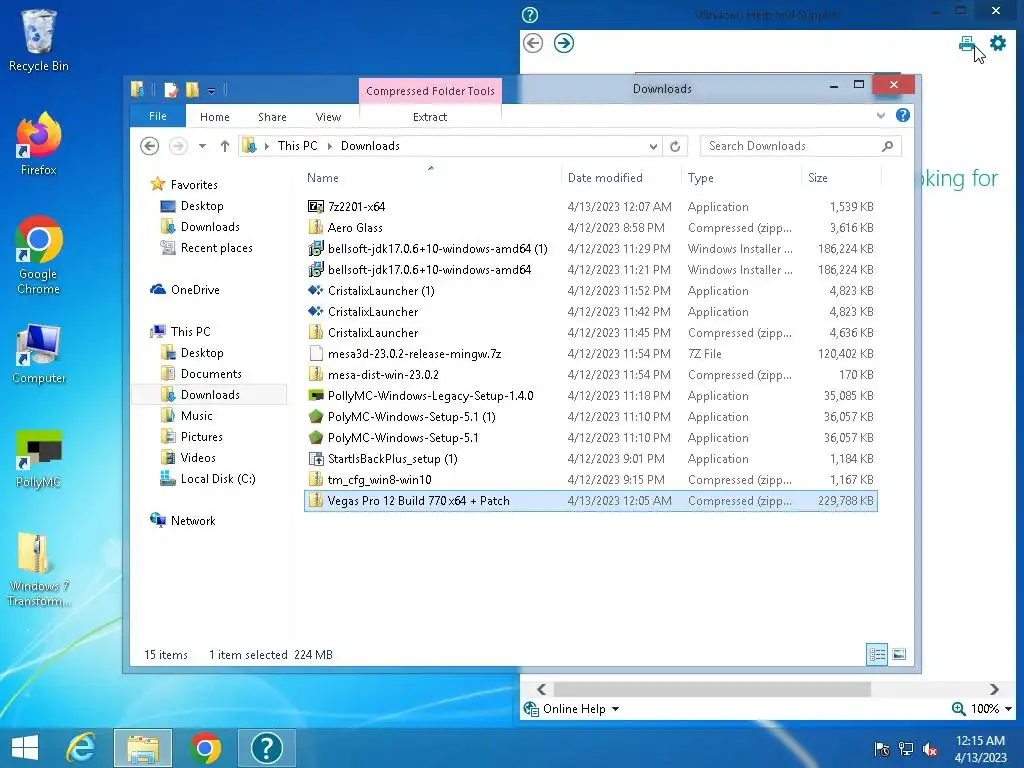
Task: Select mesa3d-23.0.2-release-mingw.7z file
Action: [x=590, y=353]
